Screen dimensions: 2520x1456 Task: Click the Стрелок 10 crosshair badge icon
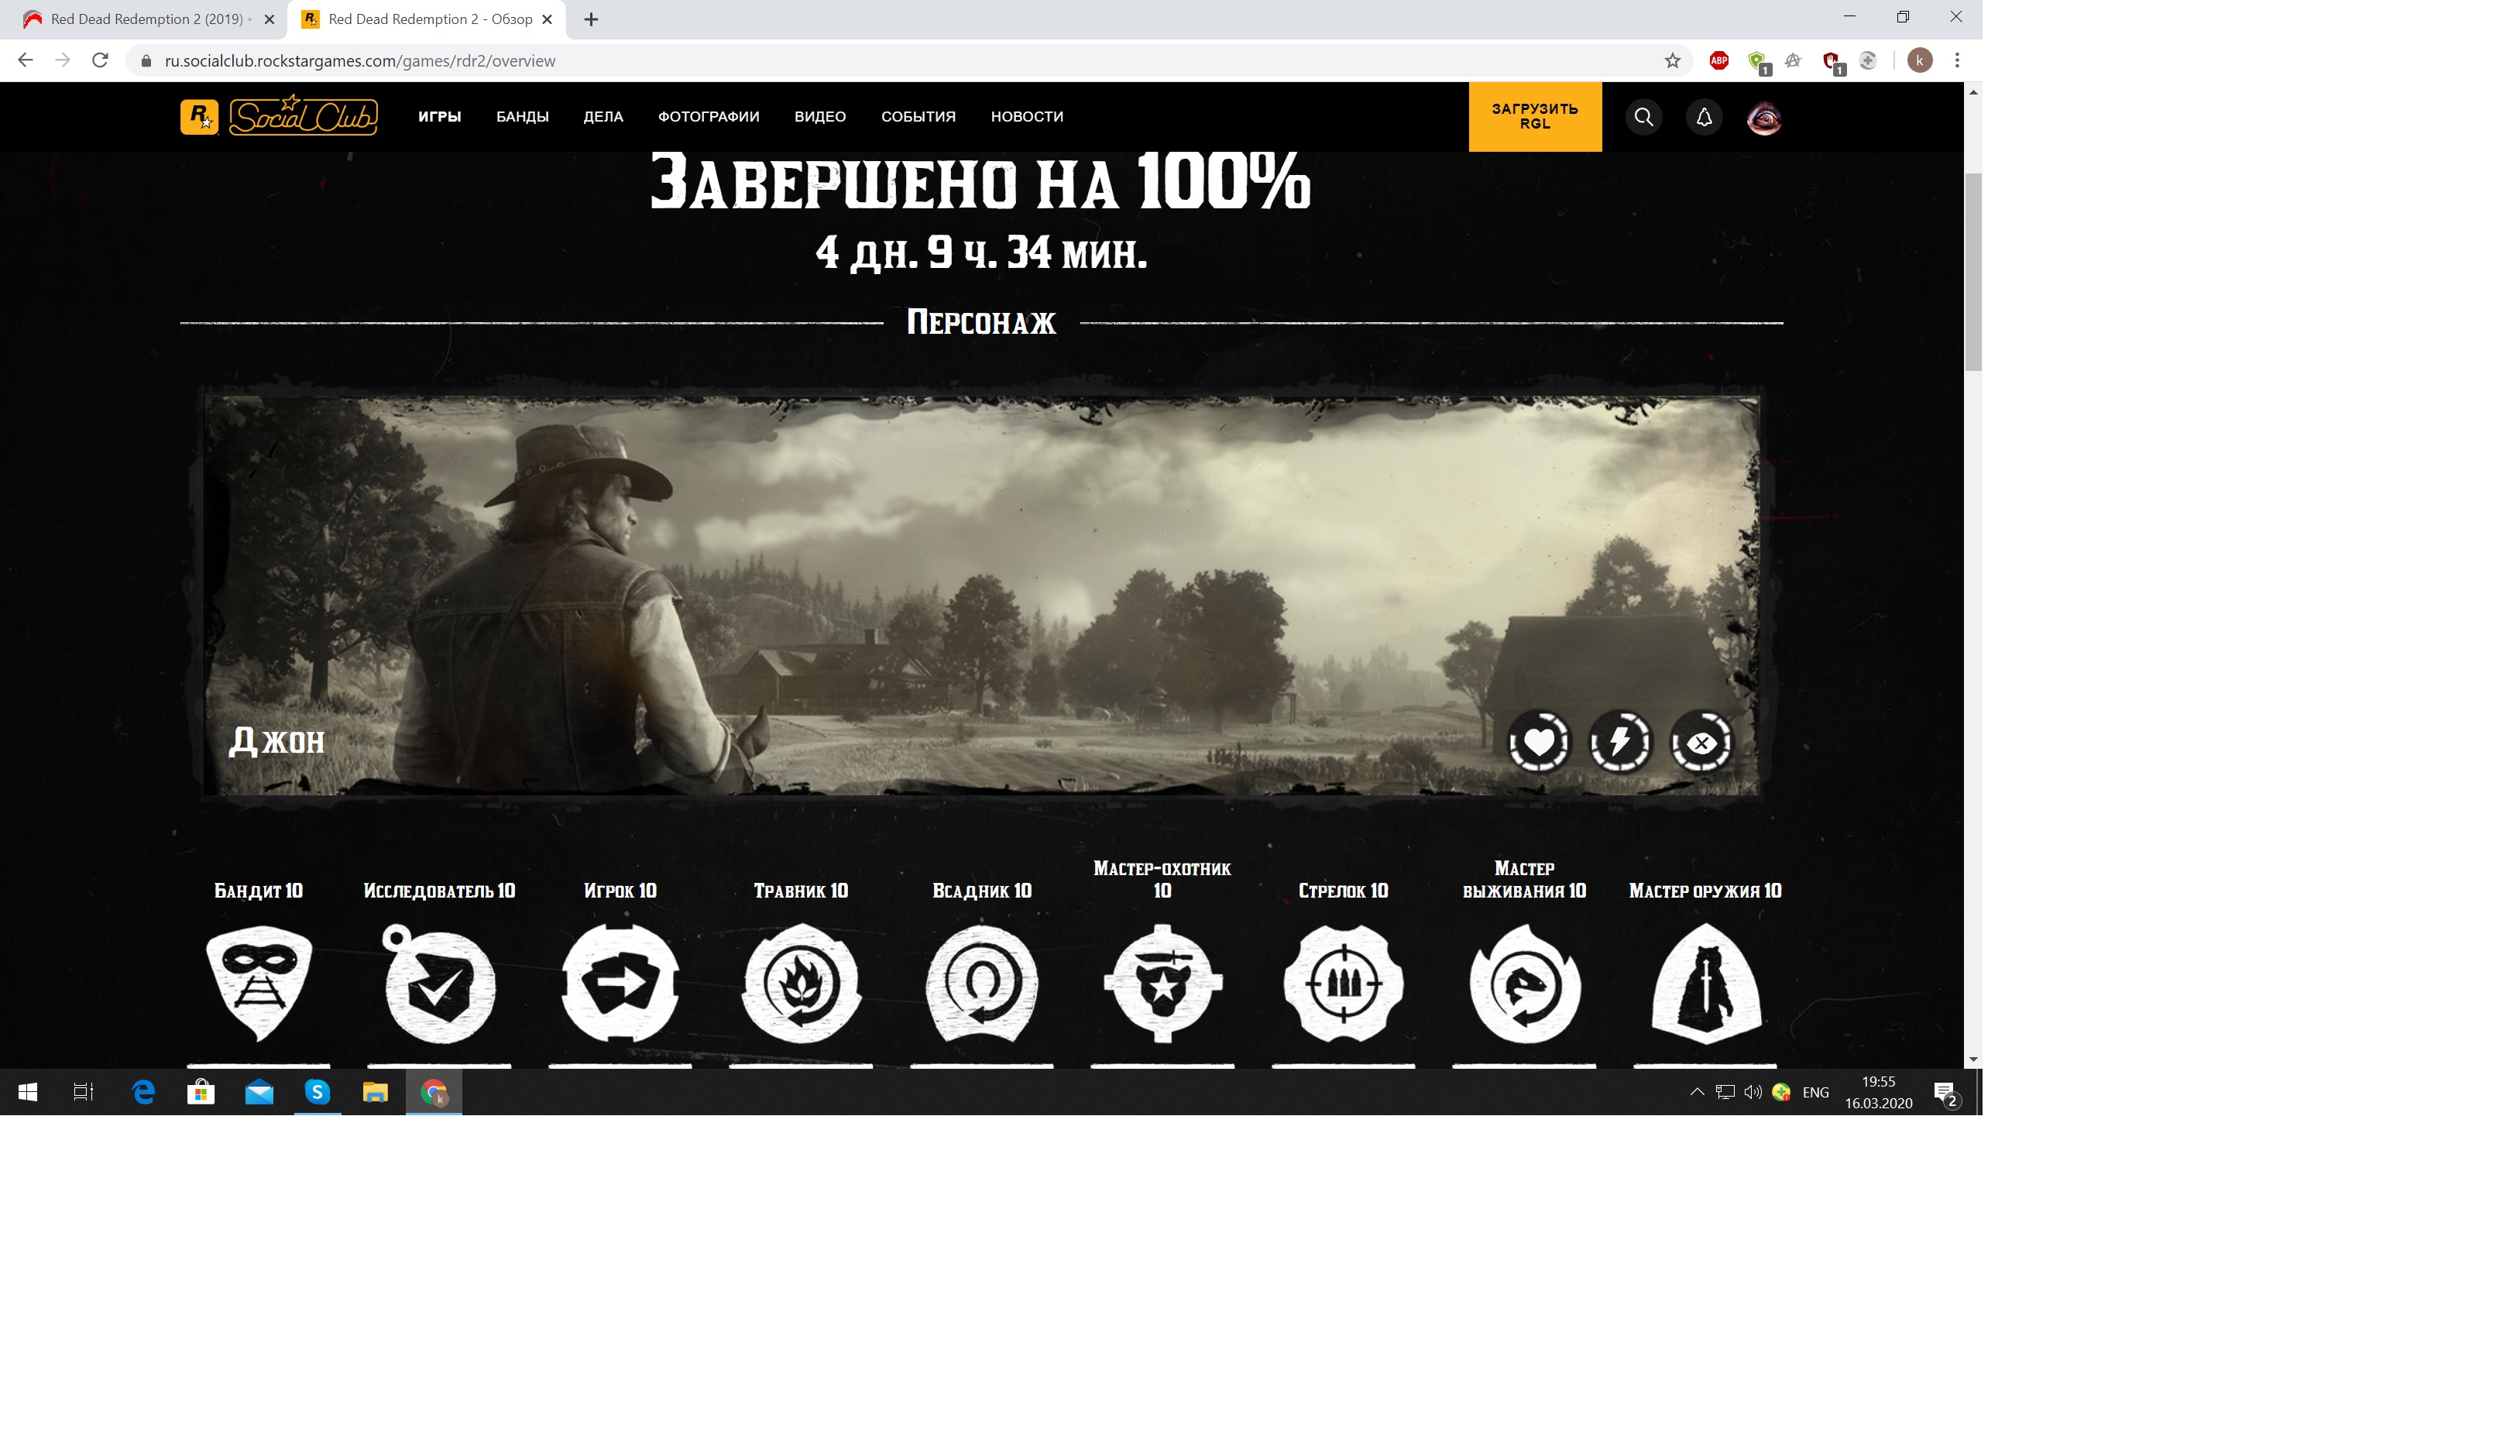[1343, 983]
